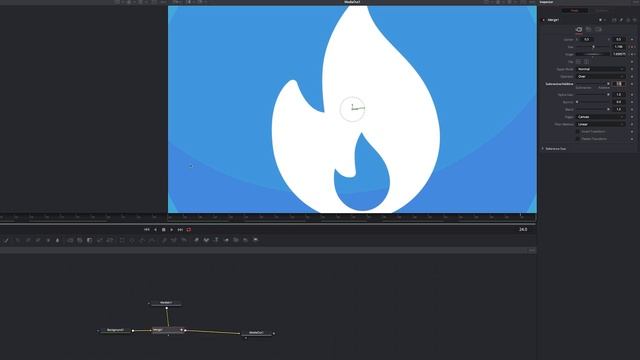The image size is (640, 360).
Task: Add a Blur node from the toolbar droplet icon
Action: tap(58, 240)
